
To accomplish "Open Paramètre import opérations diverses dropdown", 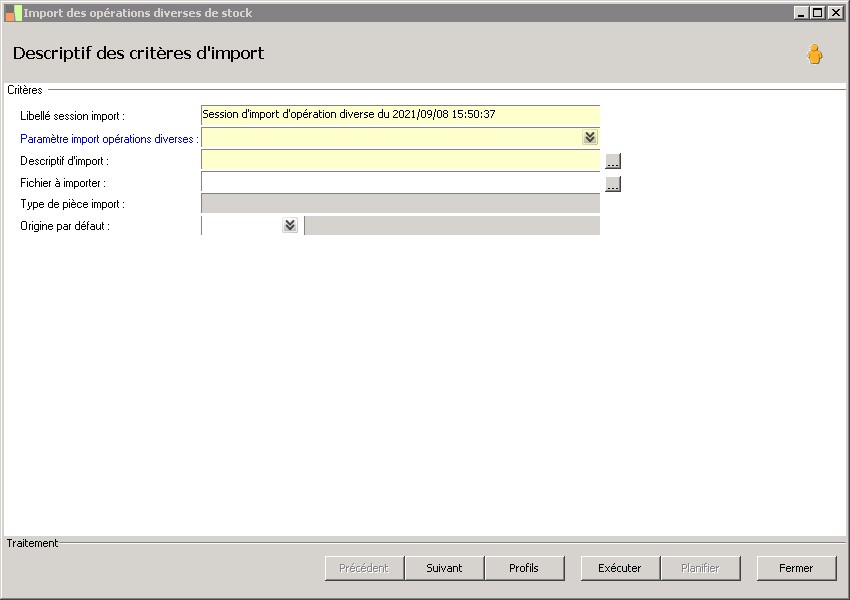I will click(x=590, y=137).
